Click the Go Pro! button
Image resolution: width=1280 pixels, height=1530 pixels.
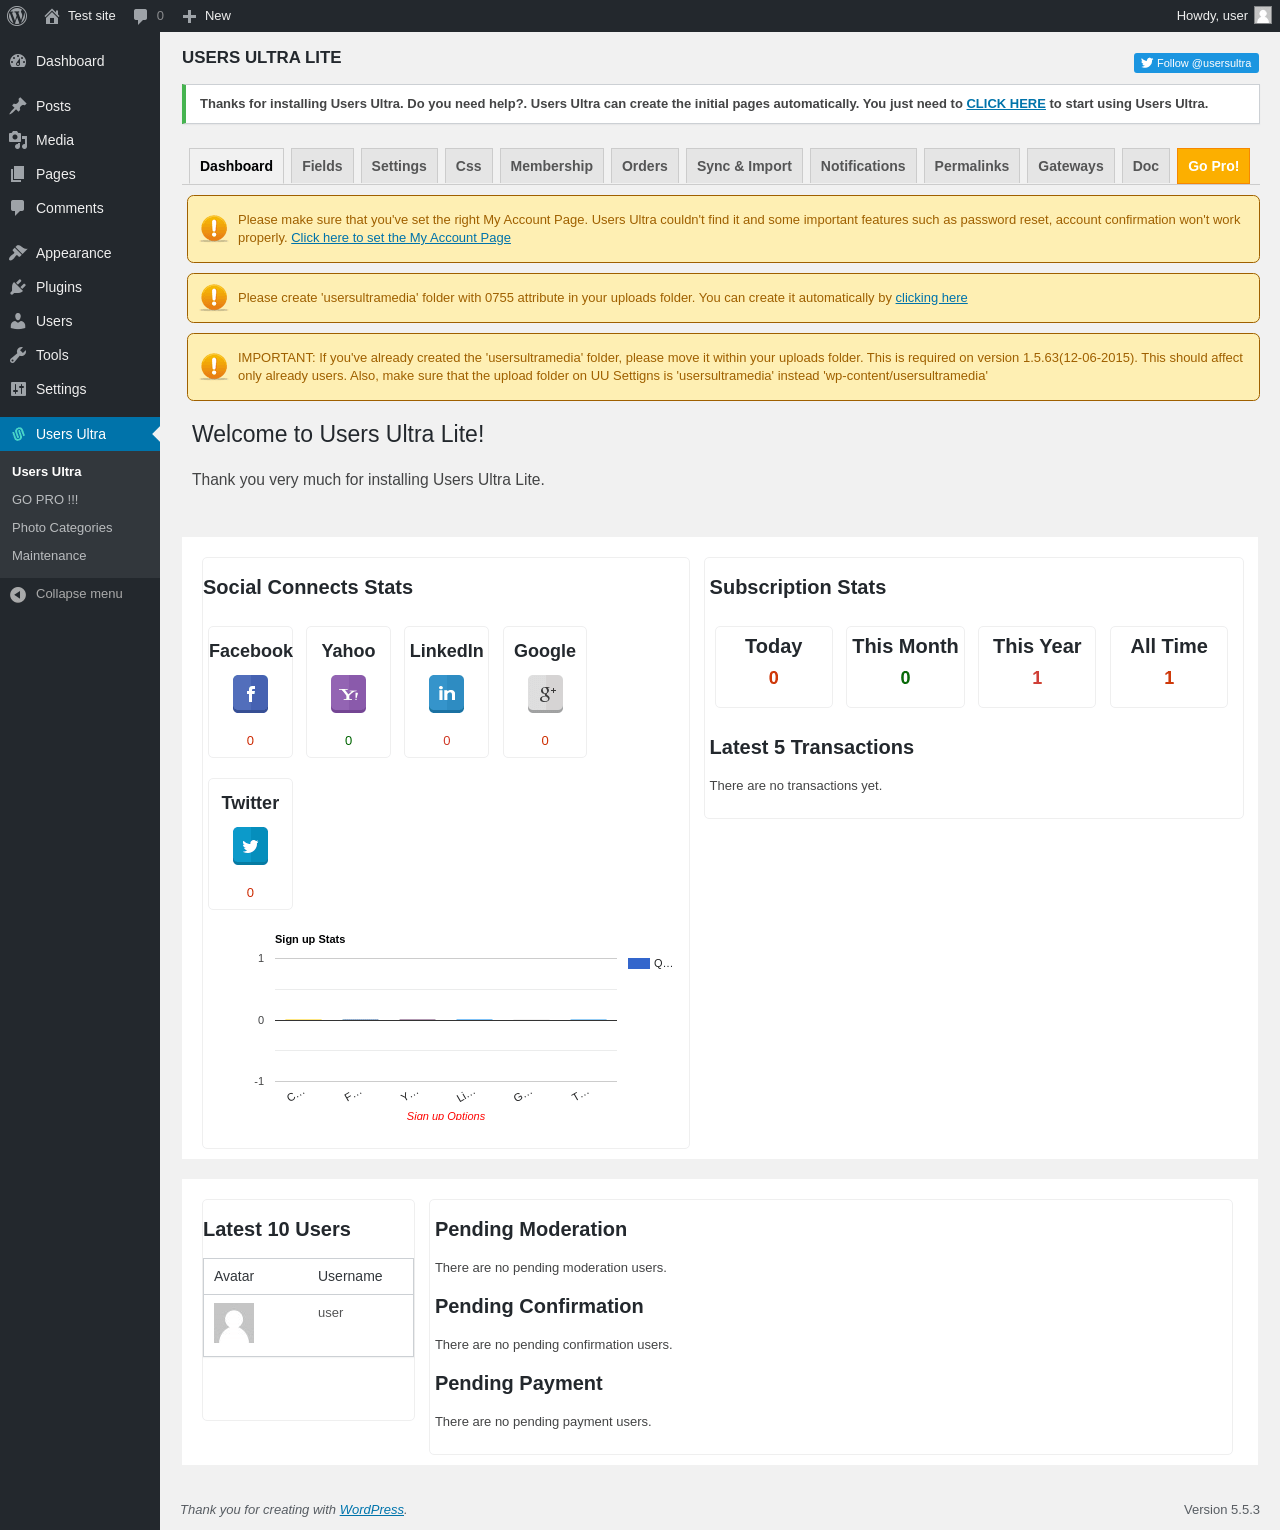point(1213,166)
